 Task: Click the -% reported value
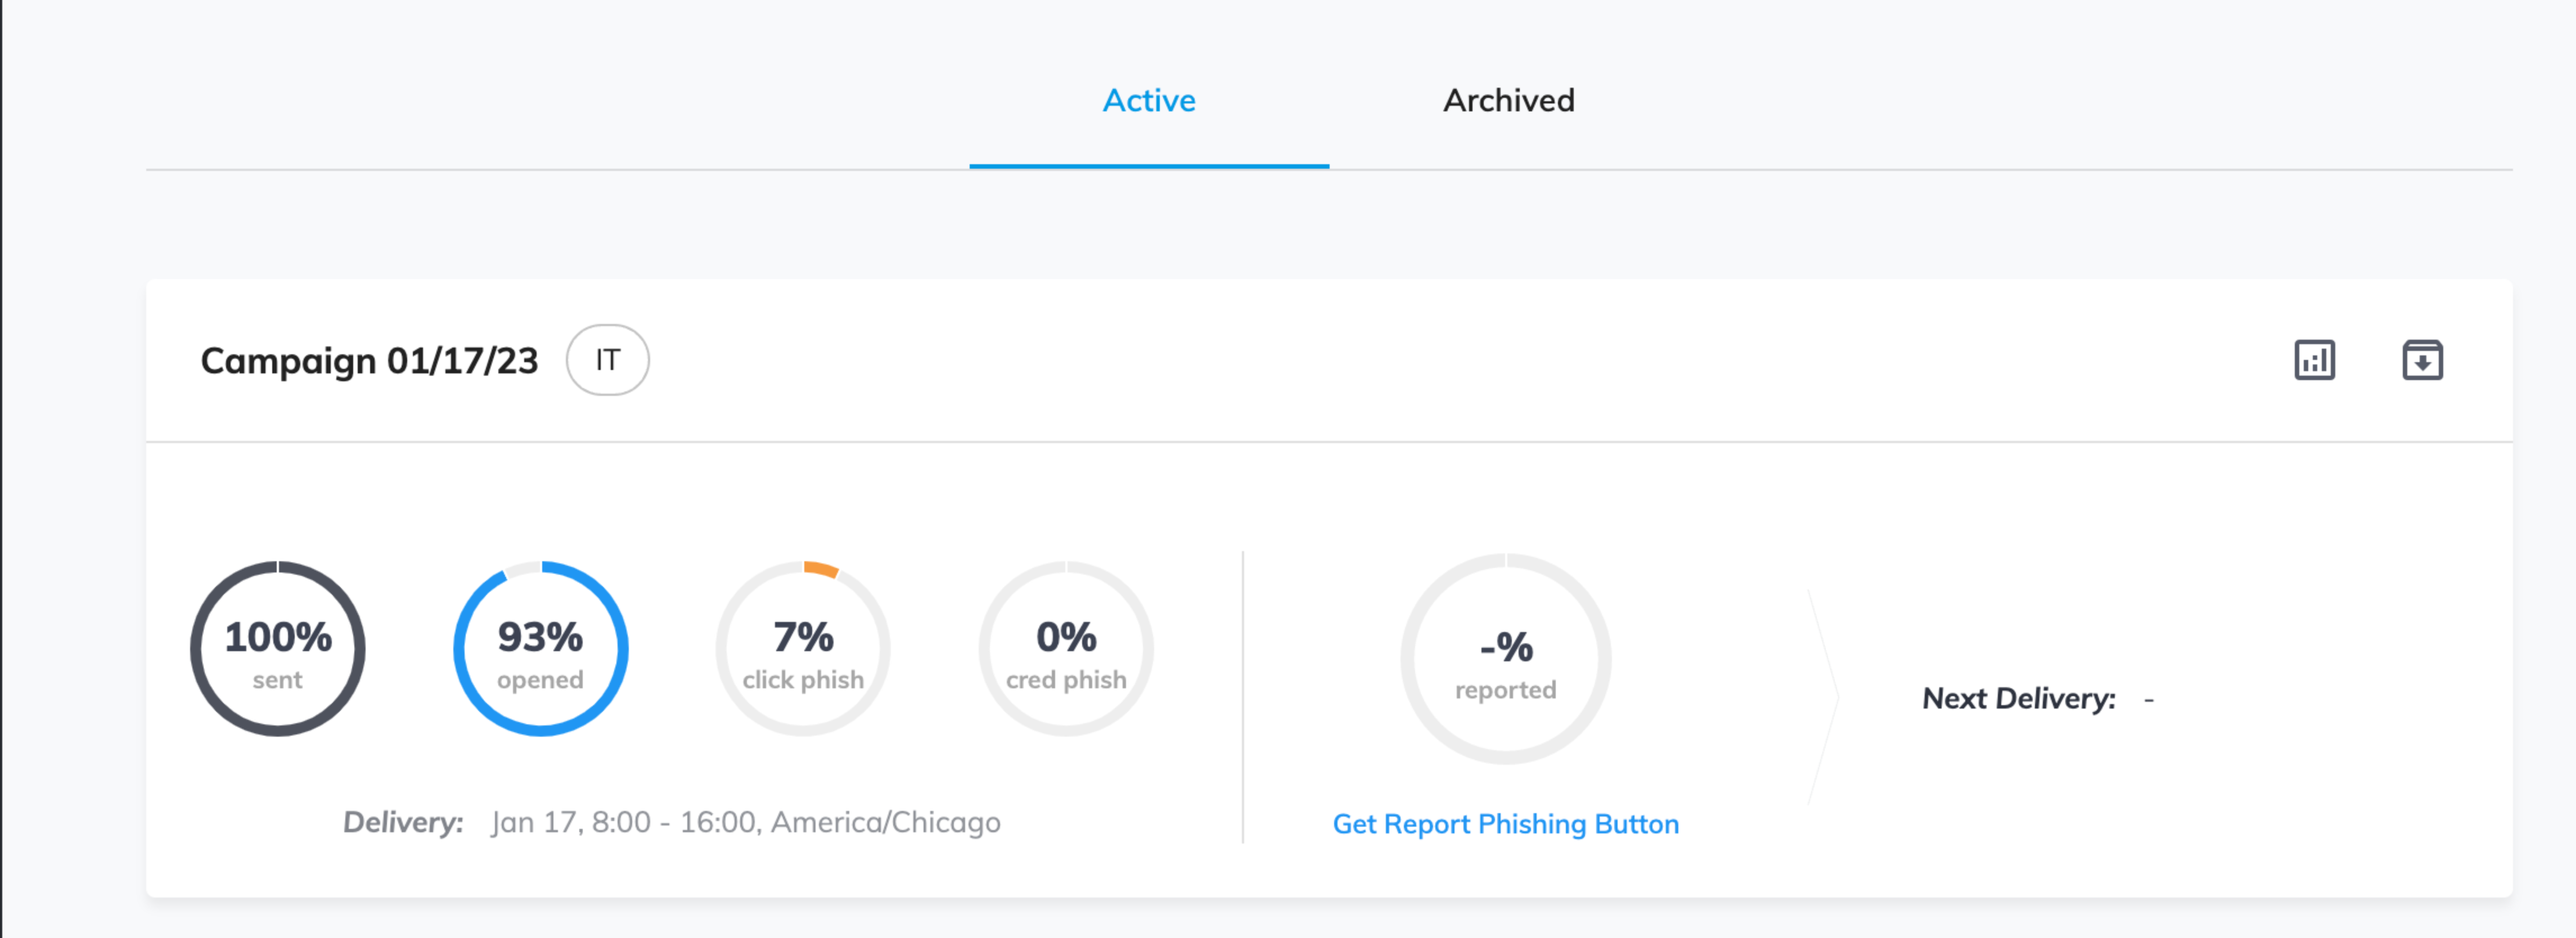pyautogui.click(x=1506, y=647)
